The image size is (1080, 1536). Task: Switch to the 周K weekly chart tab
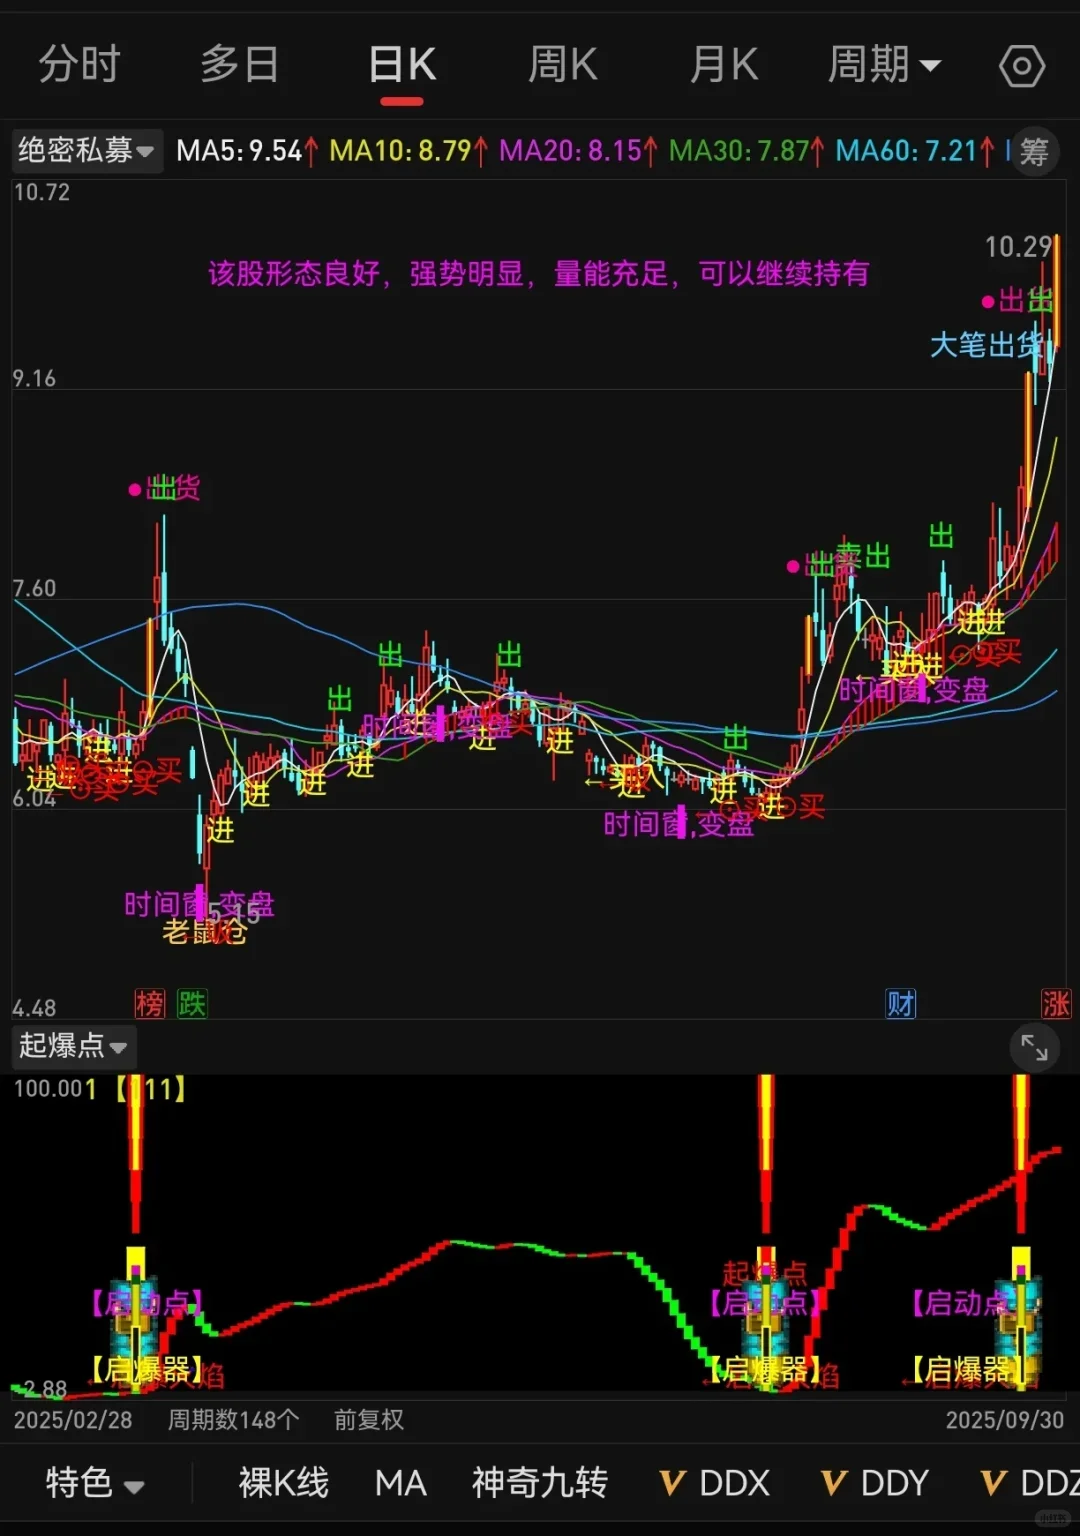[562, 65]
